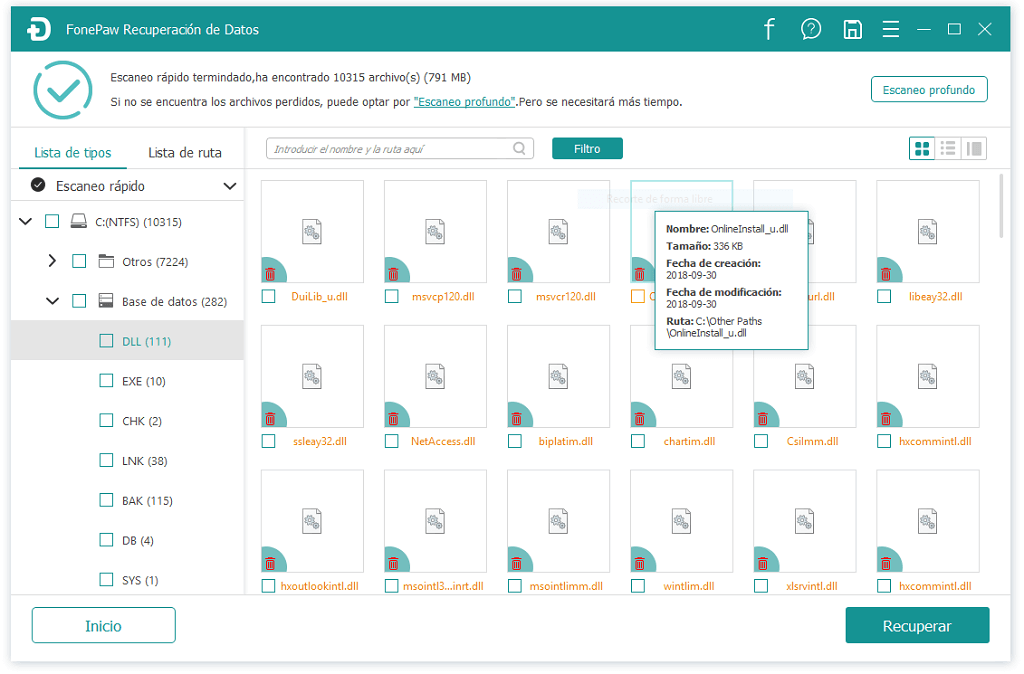This screenshot has height=674, width=1024.
Task: Switch to thumbnail grid view
Action: coord(922,149)
